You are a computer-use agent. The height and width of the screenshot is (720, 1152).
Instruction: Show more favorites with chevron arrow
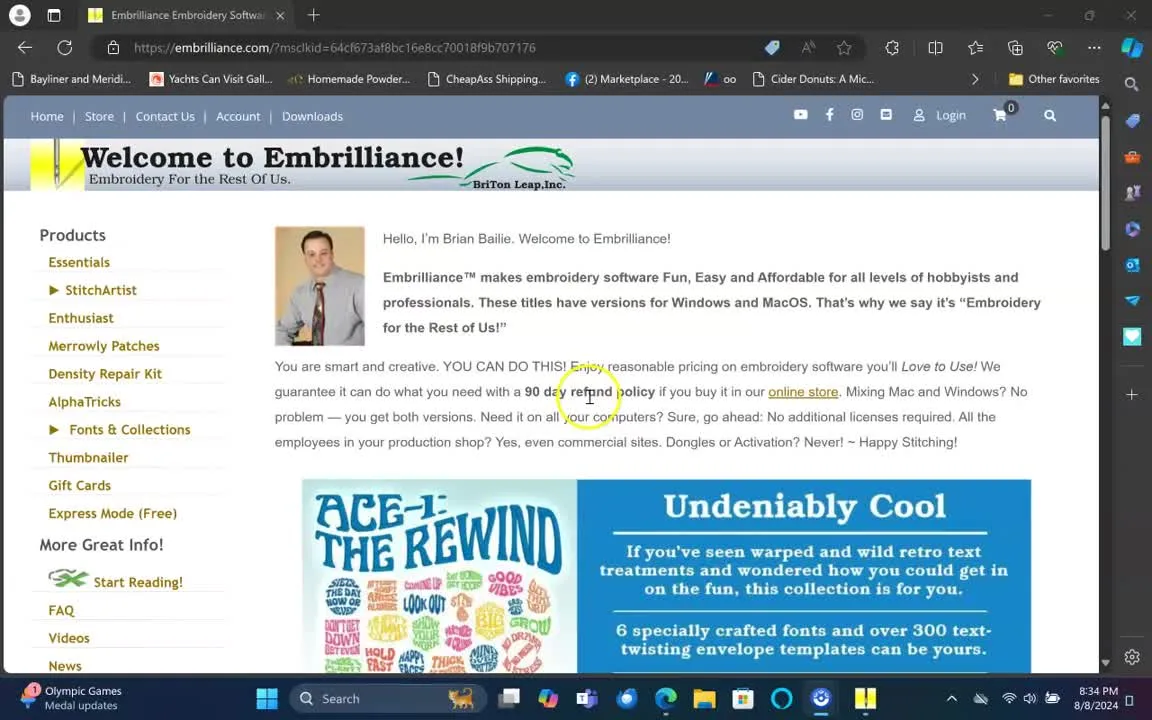pos(975,79)
